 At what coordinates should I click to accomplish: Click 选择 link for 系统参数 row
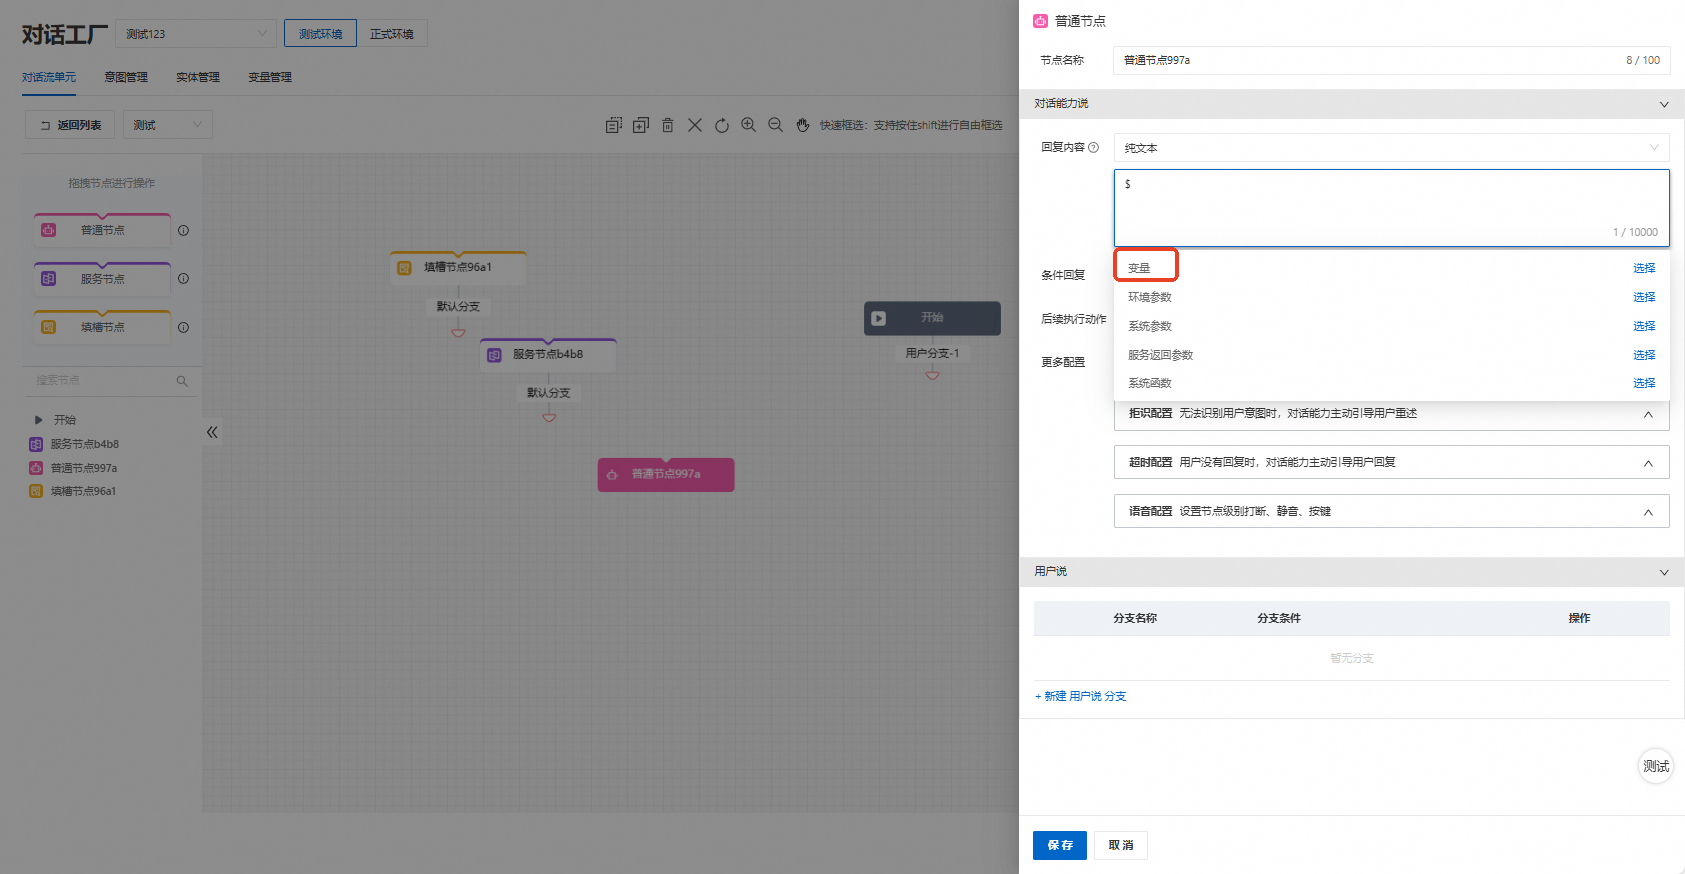1644,326
